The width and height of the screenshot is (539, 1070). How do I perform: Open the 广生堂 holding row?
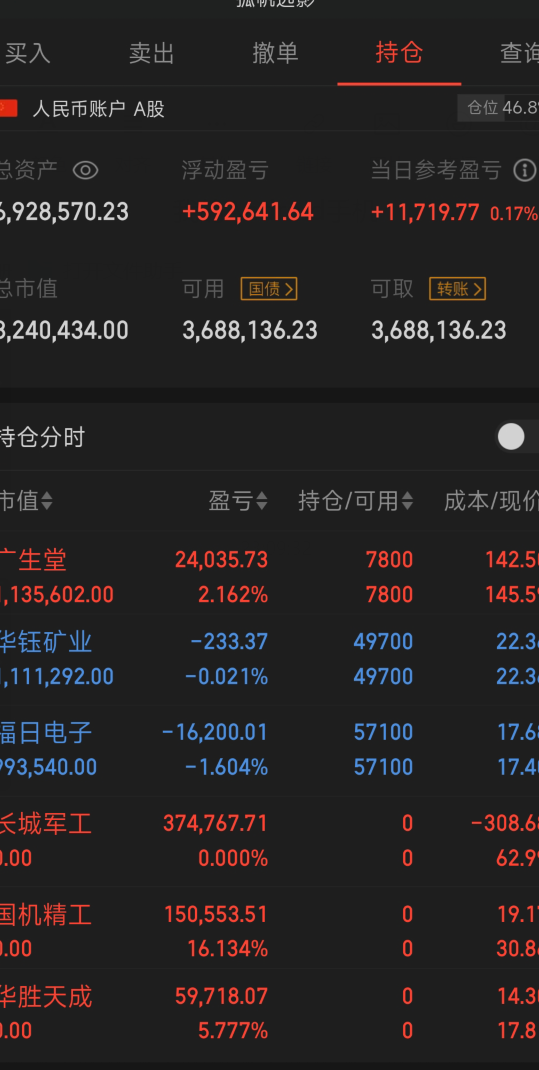(270, 577)
